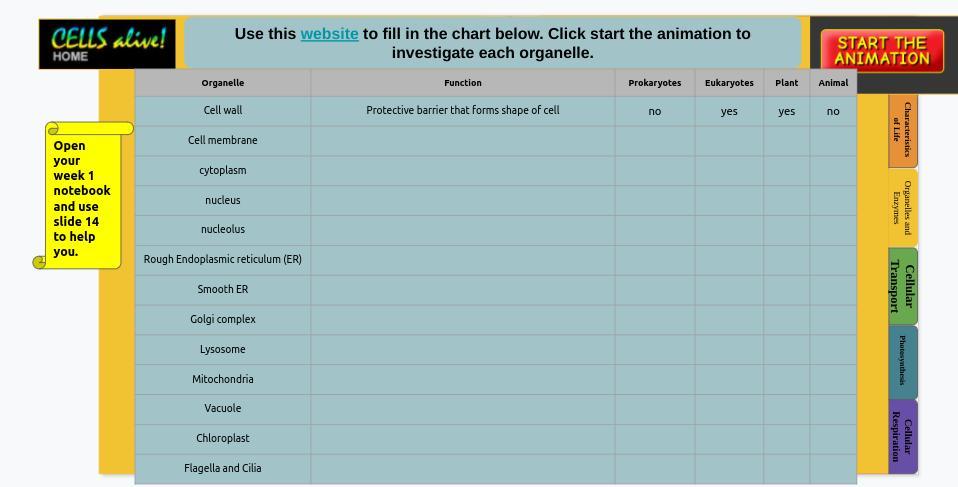Image resolution: width=958 pixels, height=487 pixels.
Task: Open the website hyperlink in instructions
Action: 329,34
